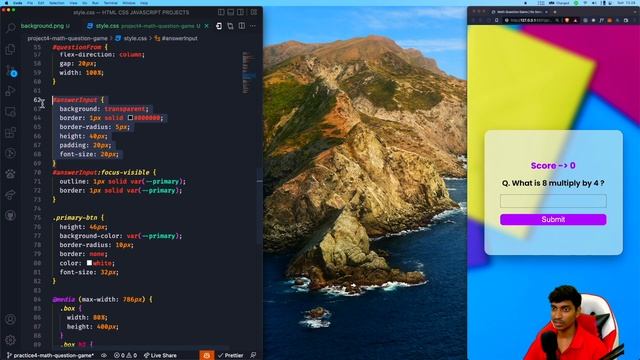Open the Accounts menu in activity bar
Image resolution: width=640 pixels, height=360 pixels.
coord(11,319)
